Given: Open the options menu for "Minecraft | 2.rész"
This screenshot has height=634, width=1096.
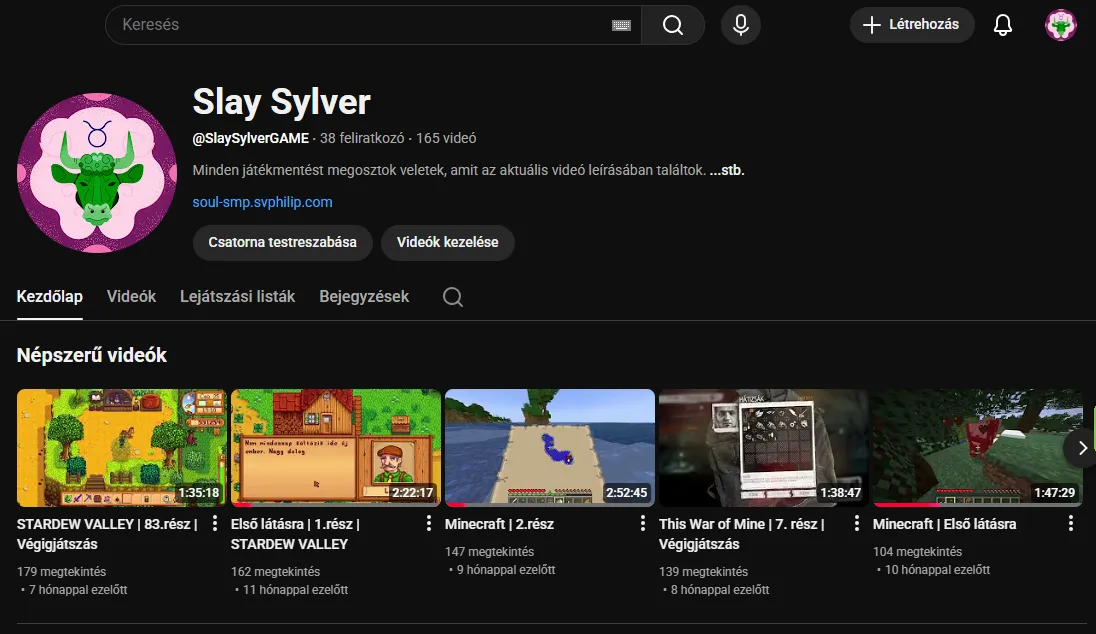Looking at the screenshot, I should [x=642, y=523].
